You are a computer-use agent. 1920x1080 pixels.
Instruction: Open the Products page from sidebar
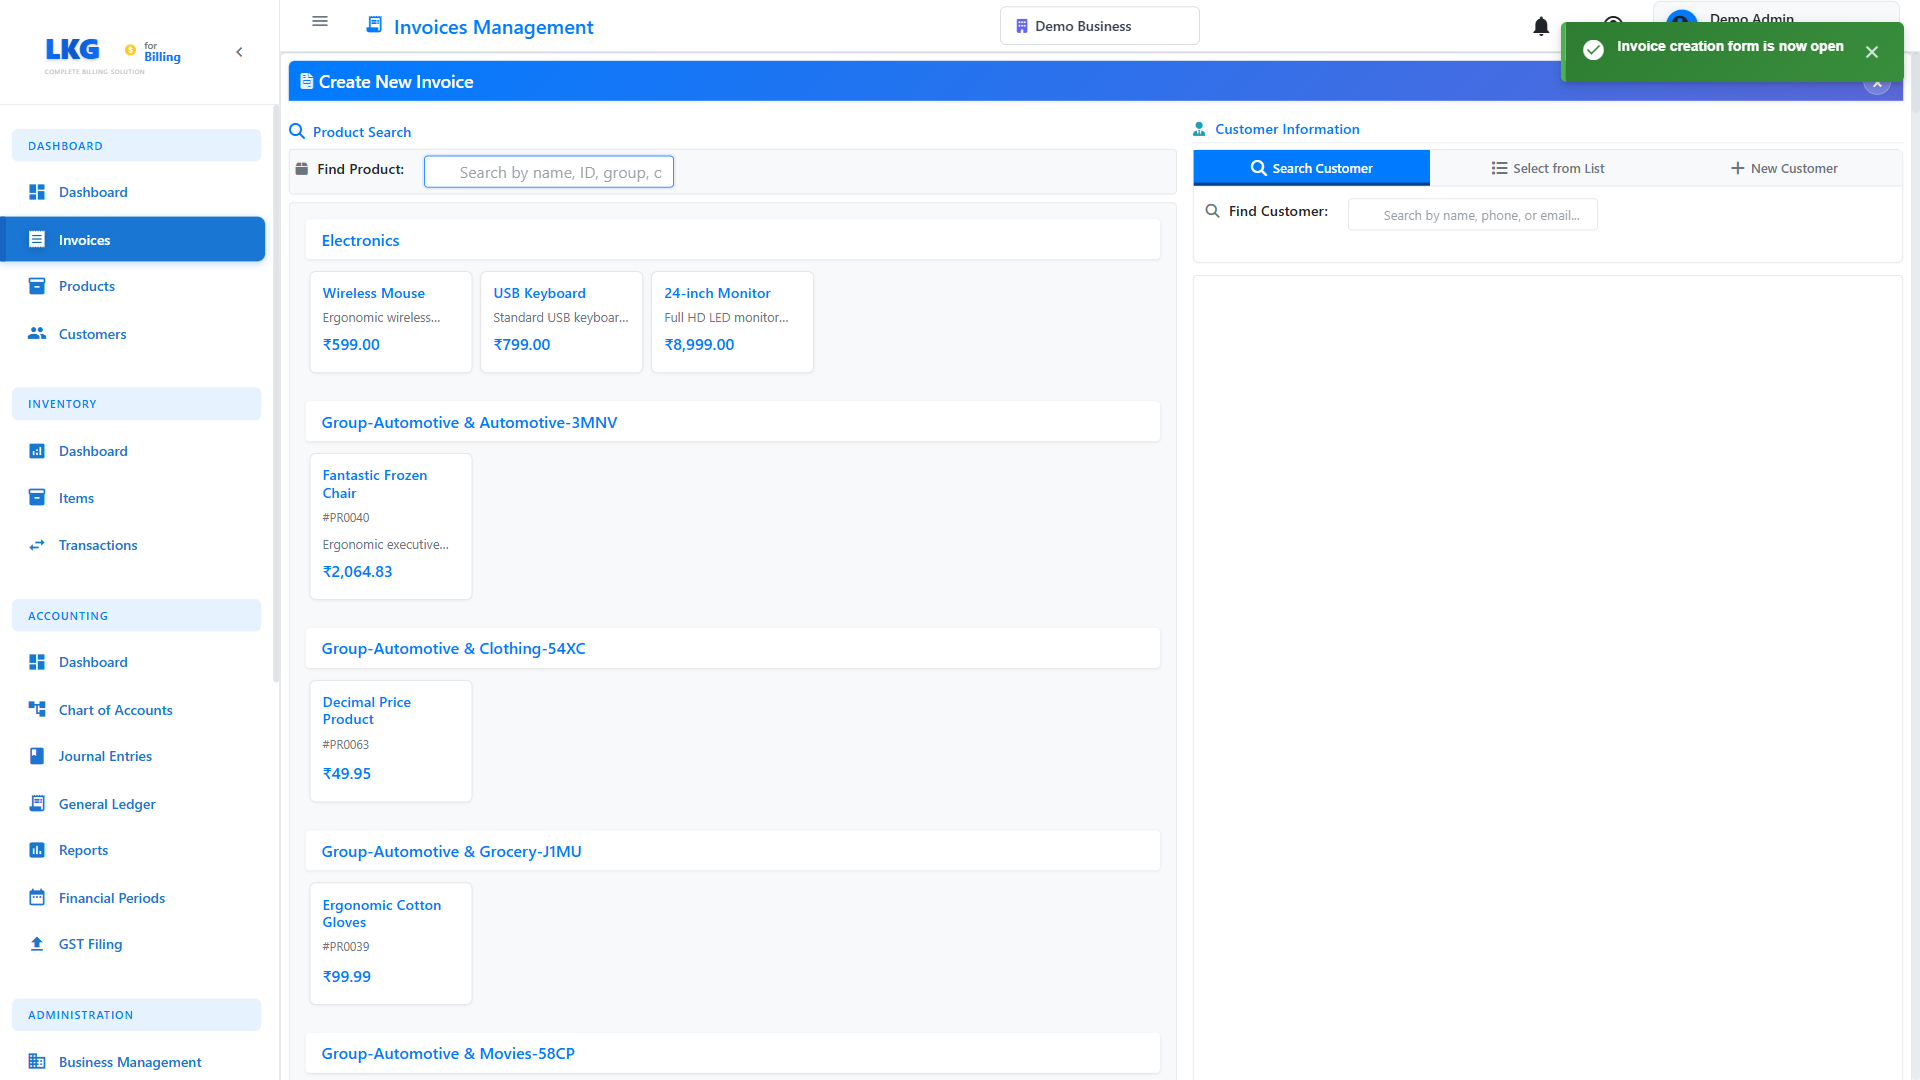87,286
